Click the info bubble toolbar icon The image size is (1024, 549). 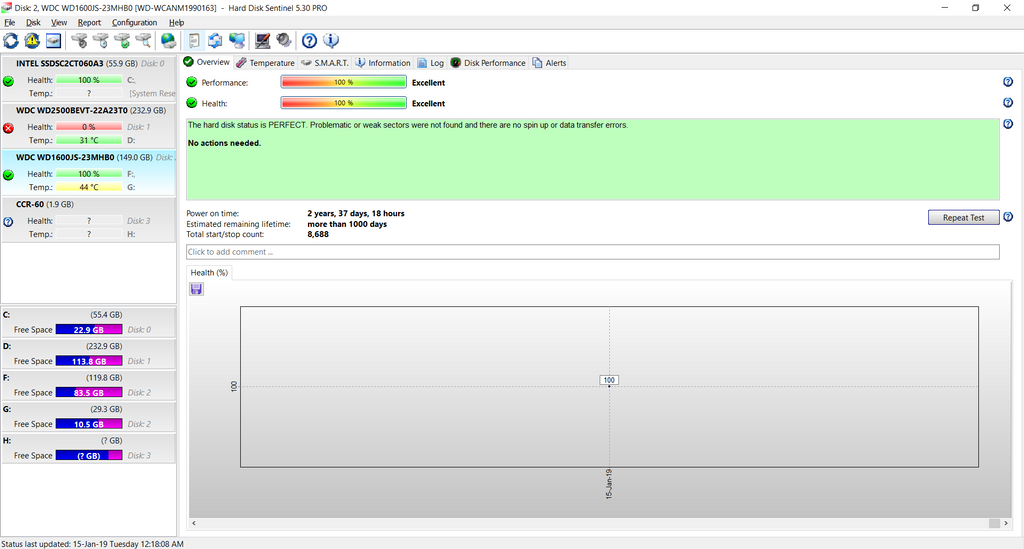[331, 40]
